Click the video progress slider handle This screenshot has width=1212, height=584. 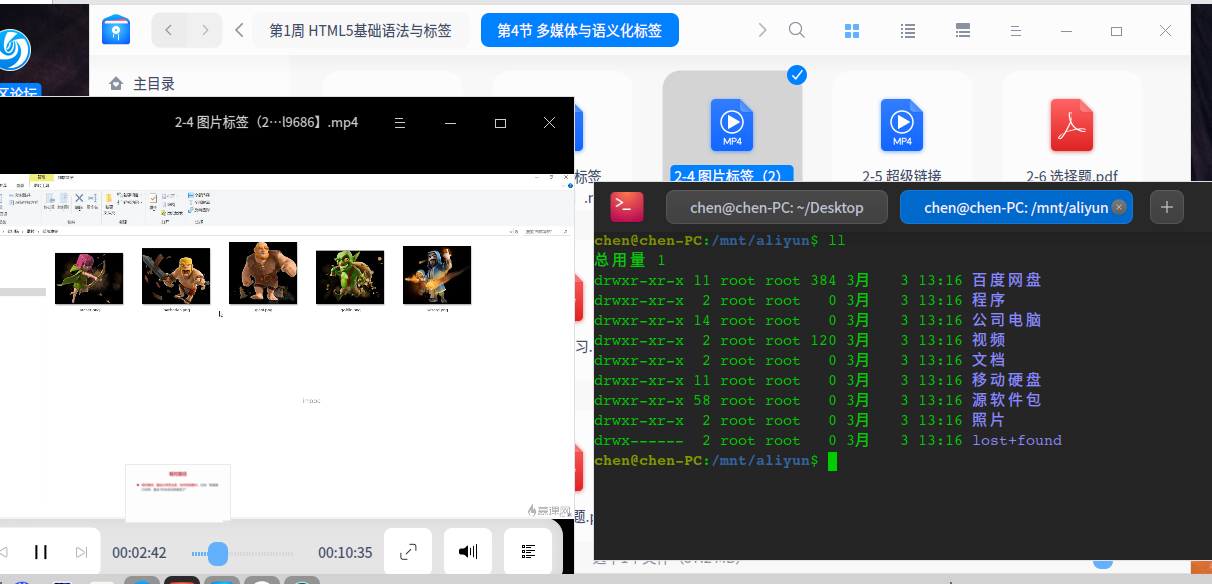coord(218,553)
